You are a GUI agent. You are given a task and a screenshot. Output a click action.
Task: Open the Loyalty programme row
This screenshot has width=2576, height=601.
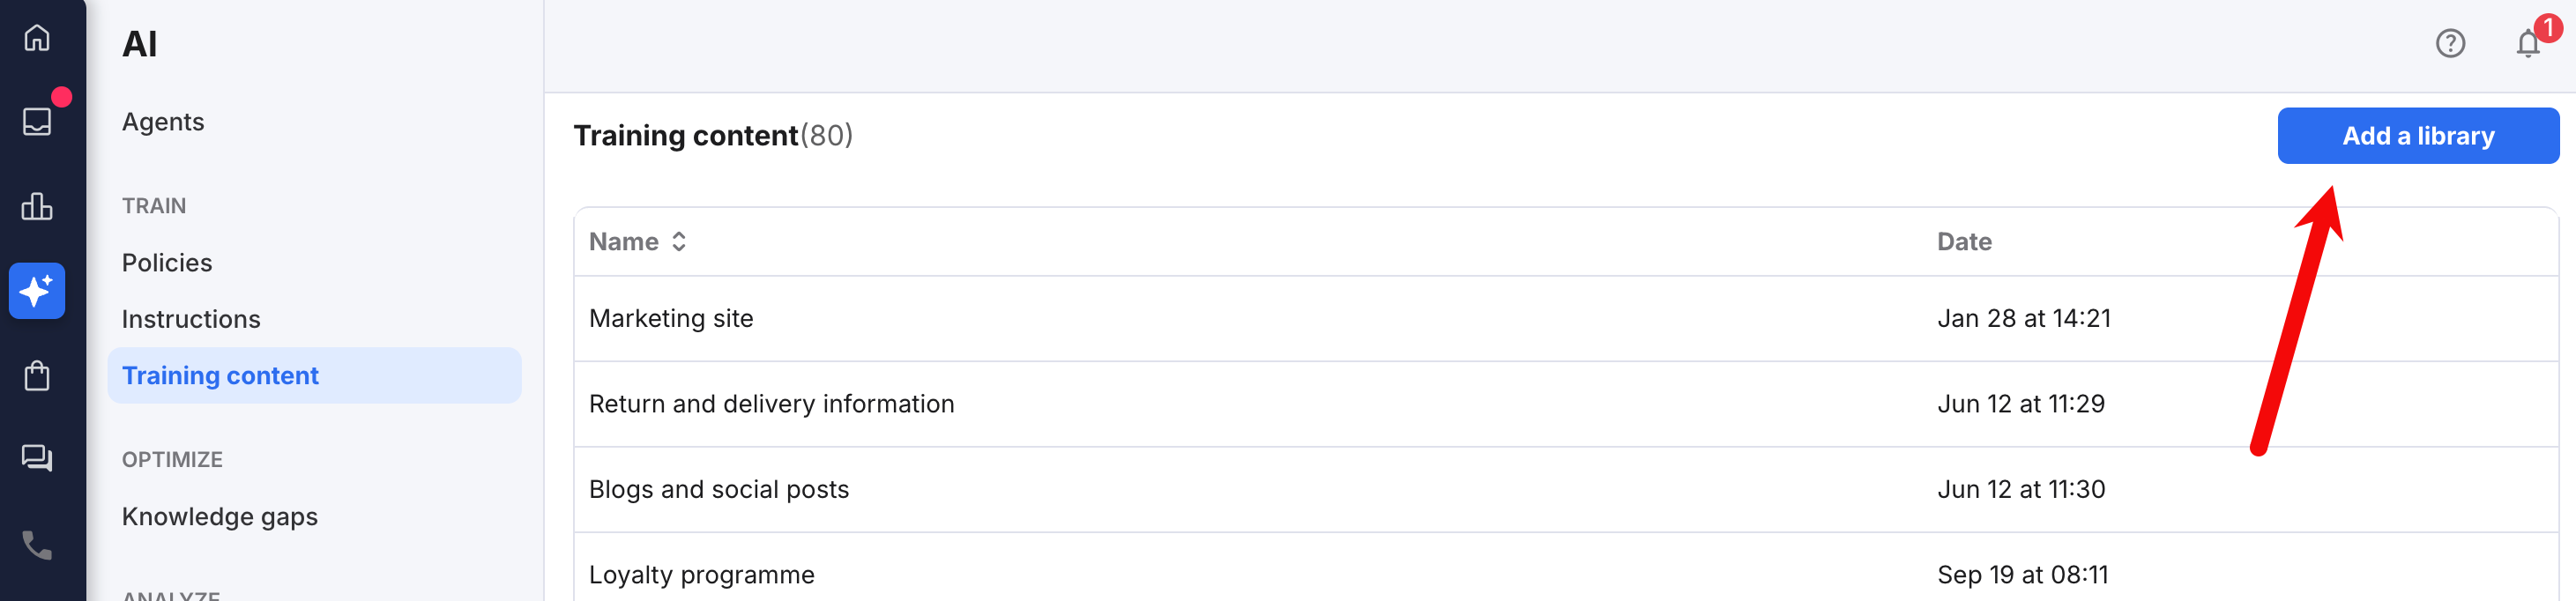[x=702, y=574]
